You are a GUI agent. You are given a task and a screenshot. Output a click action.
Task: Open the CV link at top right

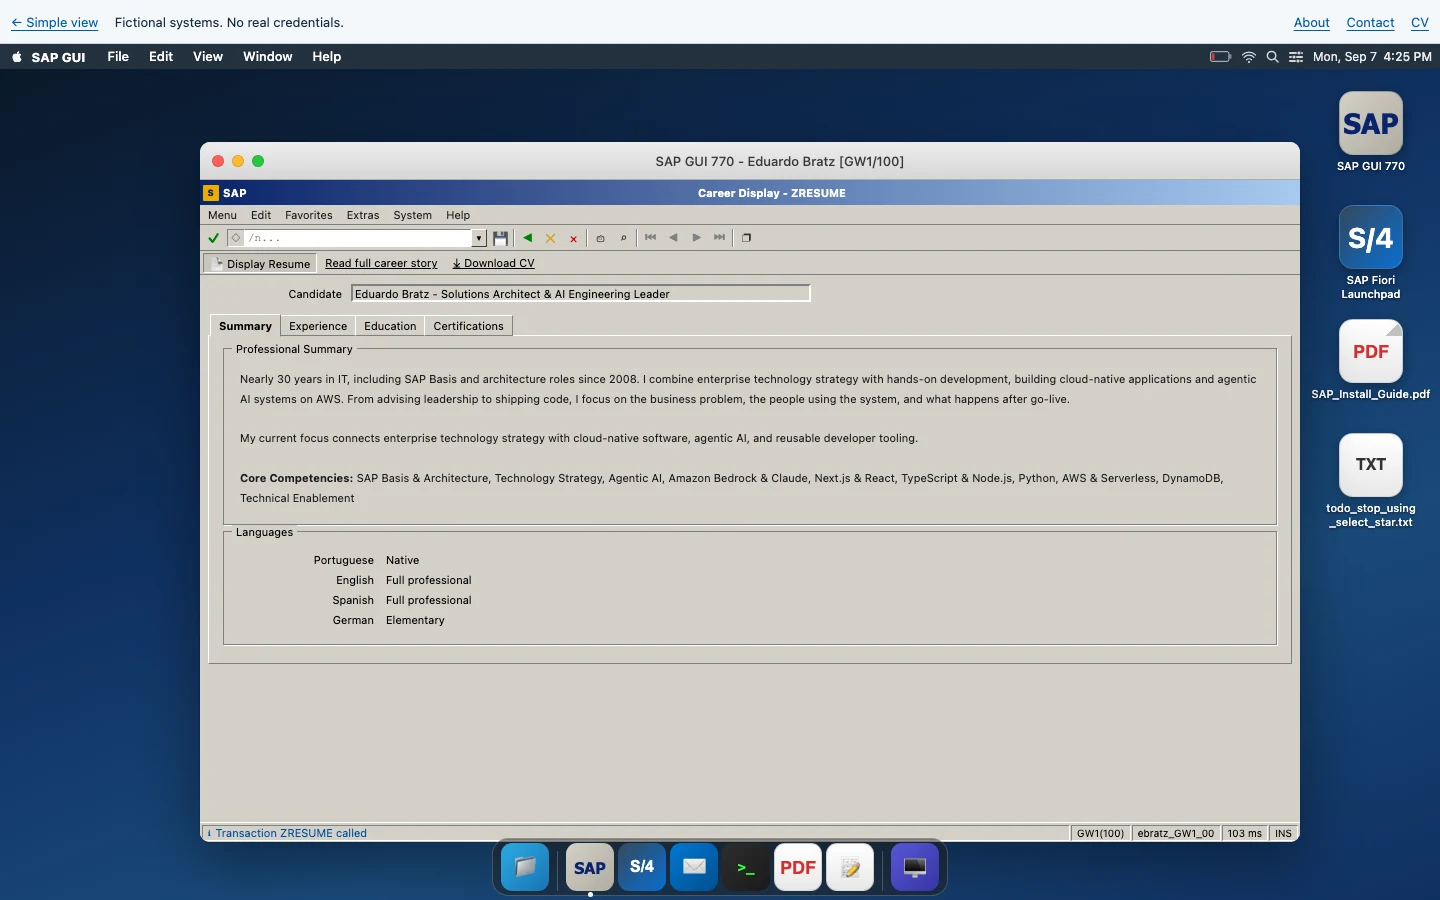(1419, 22)
